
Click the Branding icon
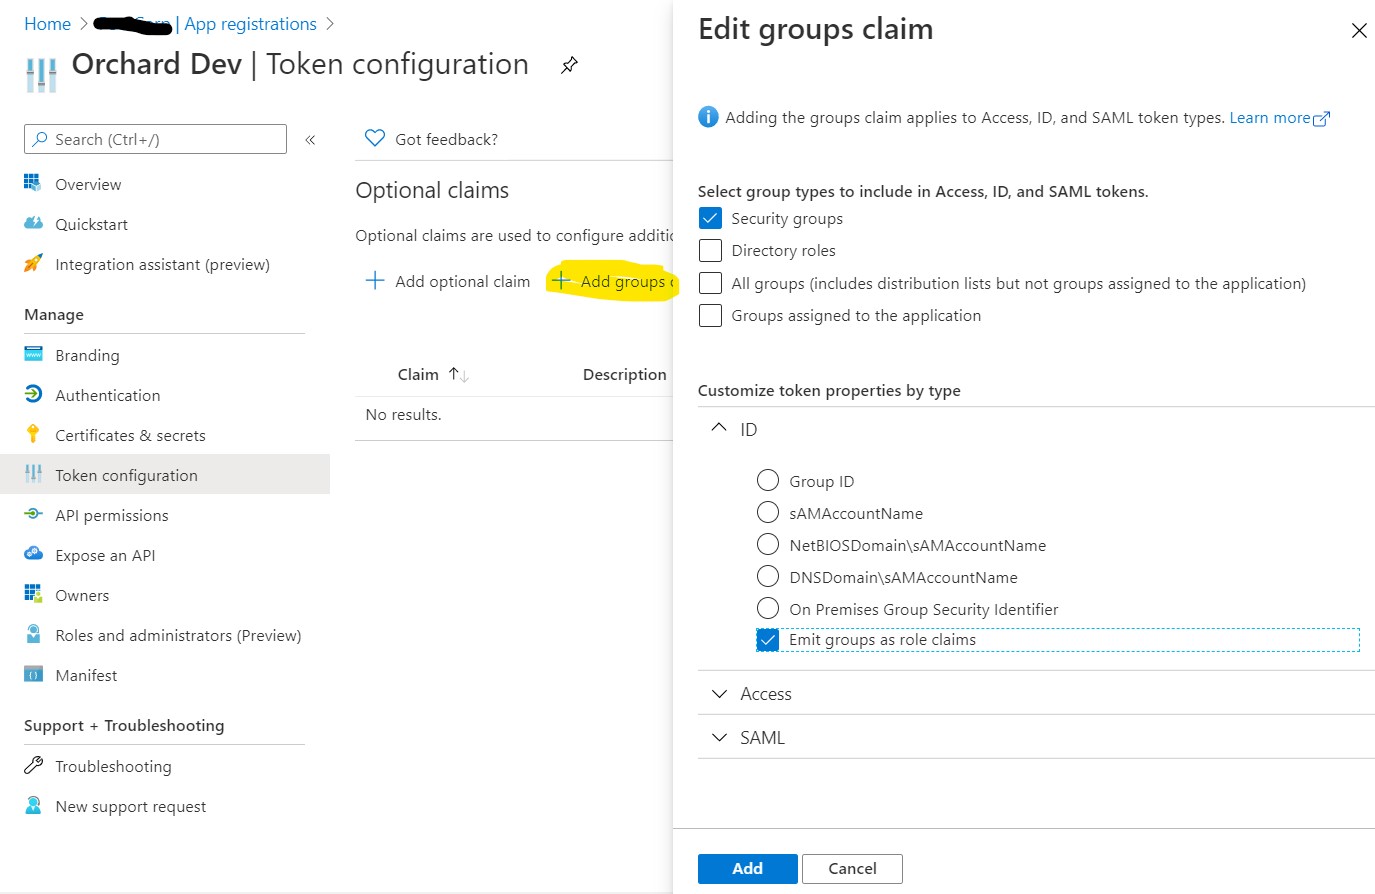[x=33, y=354]
